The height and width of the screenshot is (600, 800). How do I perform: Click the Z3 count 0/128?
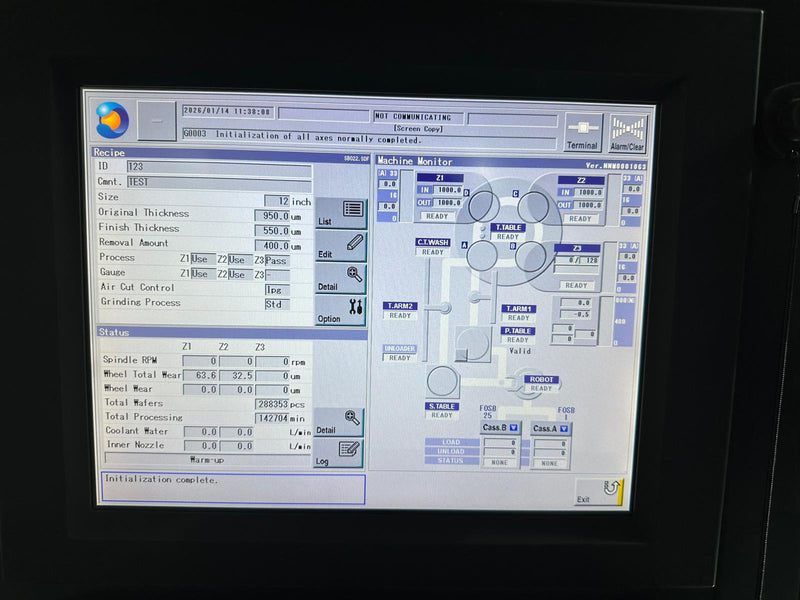click(x=577, y=260)
